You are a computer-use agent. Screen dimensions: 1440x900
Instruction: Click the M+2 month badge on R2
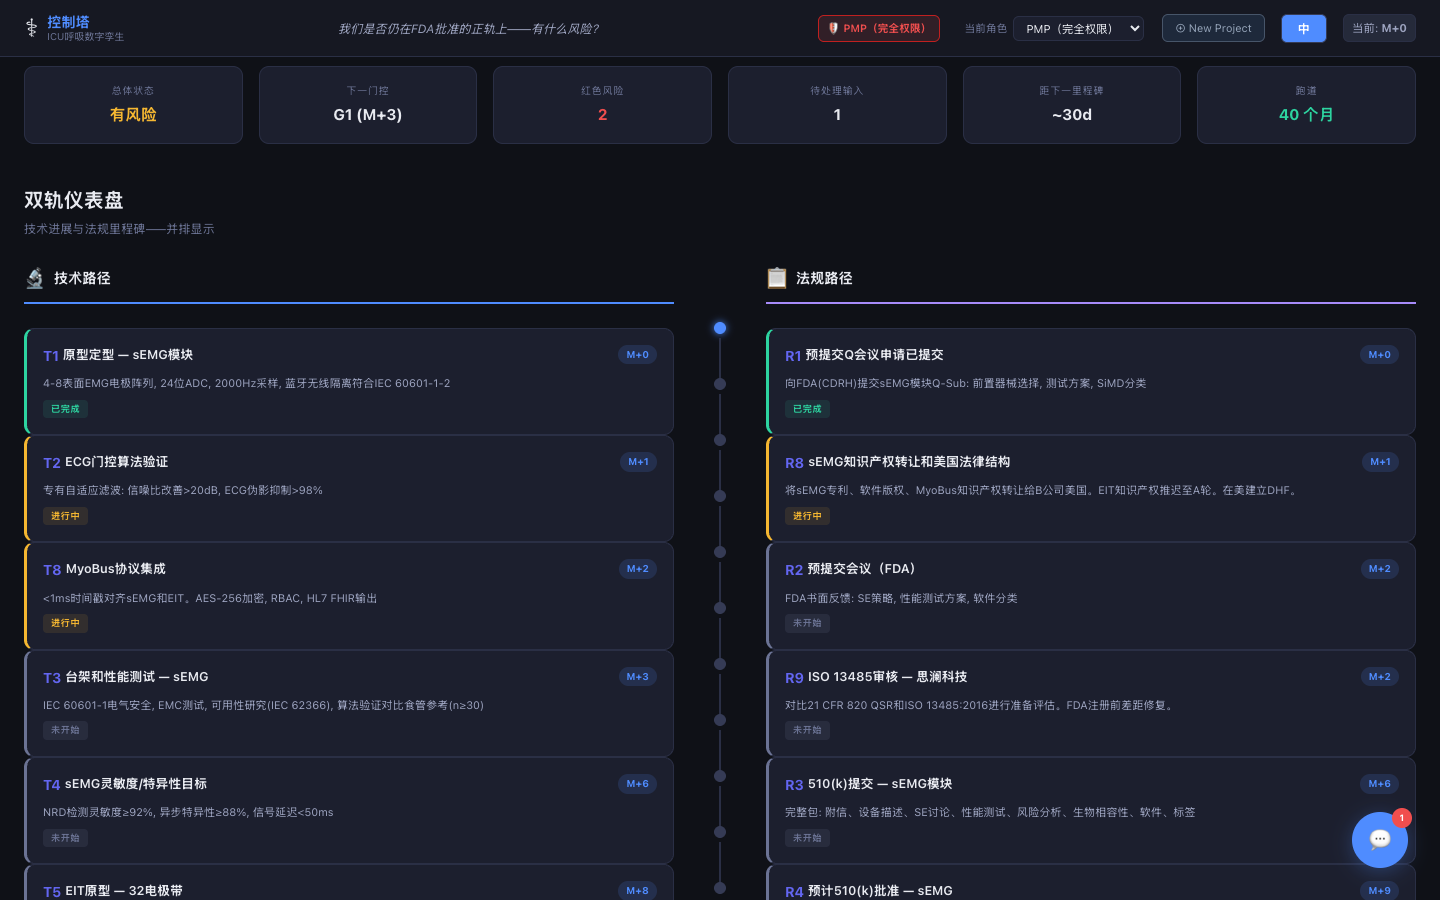pyautogui.click(x=1380, y=569)
